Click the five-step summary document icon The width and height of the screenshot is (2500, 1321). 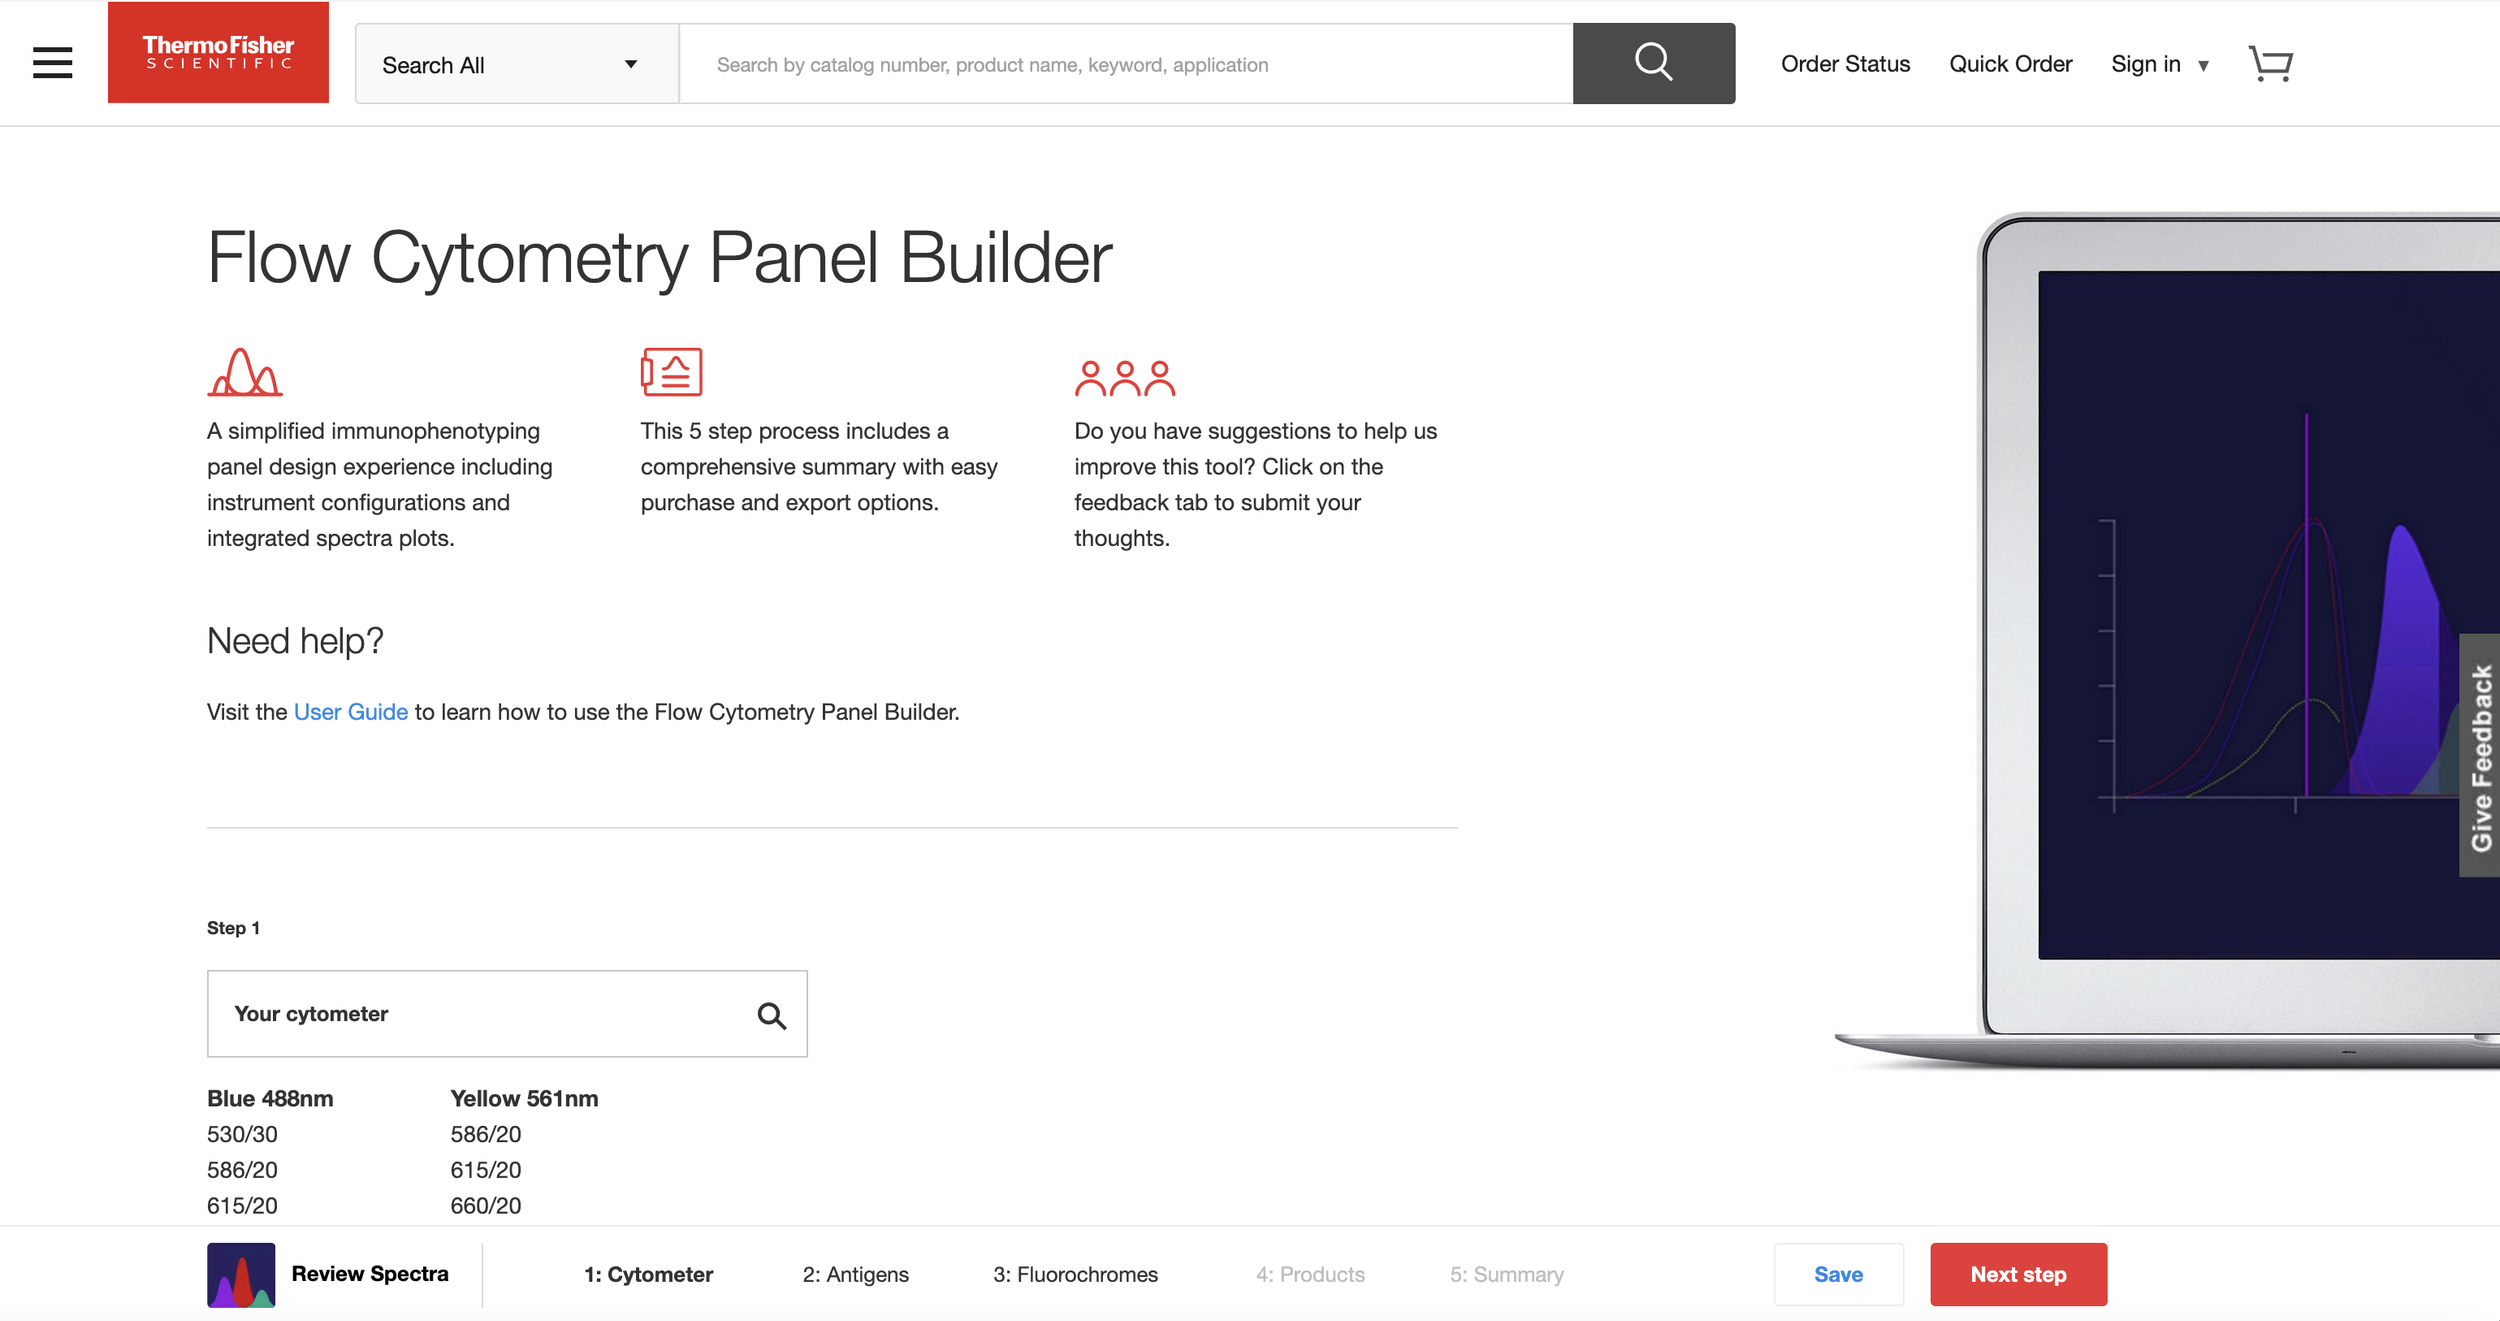[671, 372]
